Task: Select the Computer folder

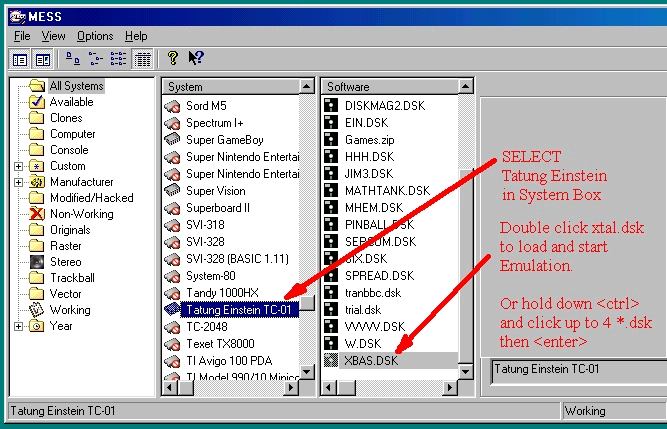Action: coord(73,134)
